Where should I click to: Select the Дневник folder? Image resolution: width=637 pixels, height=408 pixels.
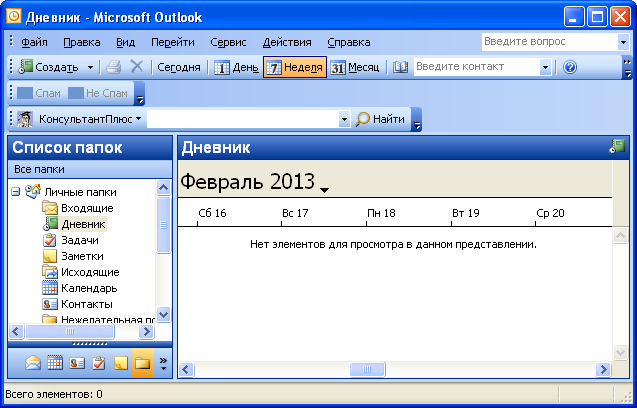pyautogui.click(x=83, y=224)
